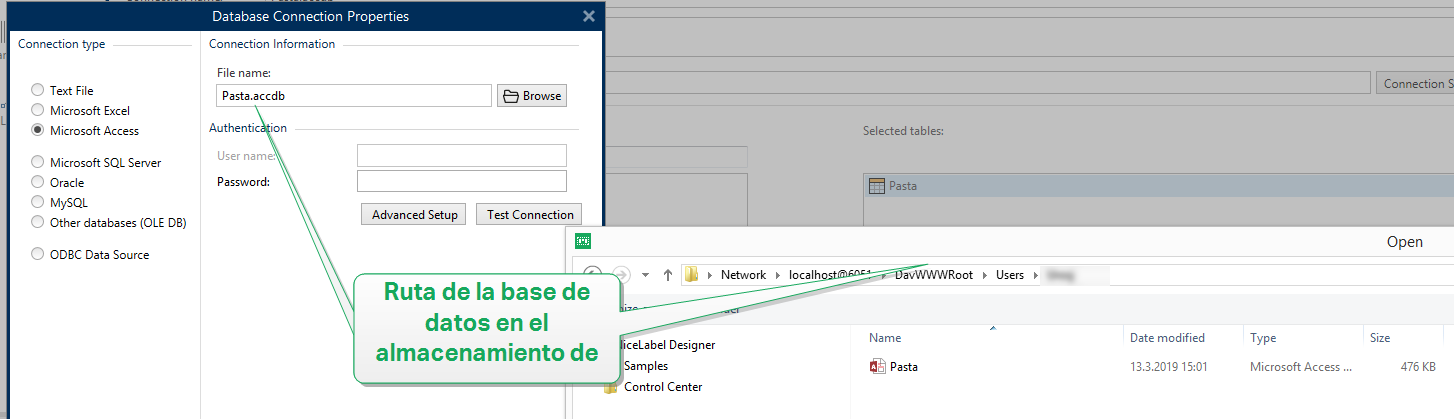
Task: Expand the chevron before localhost breadcrumb
Action: pyautogui.click(x=779, y=275)
